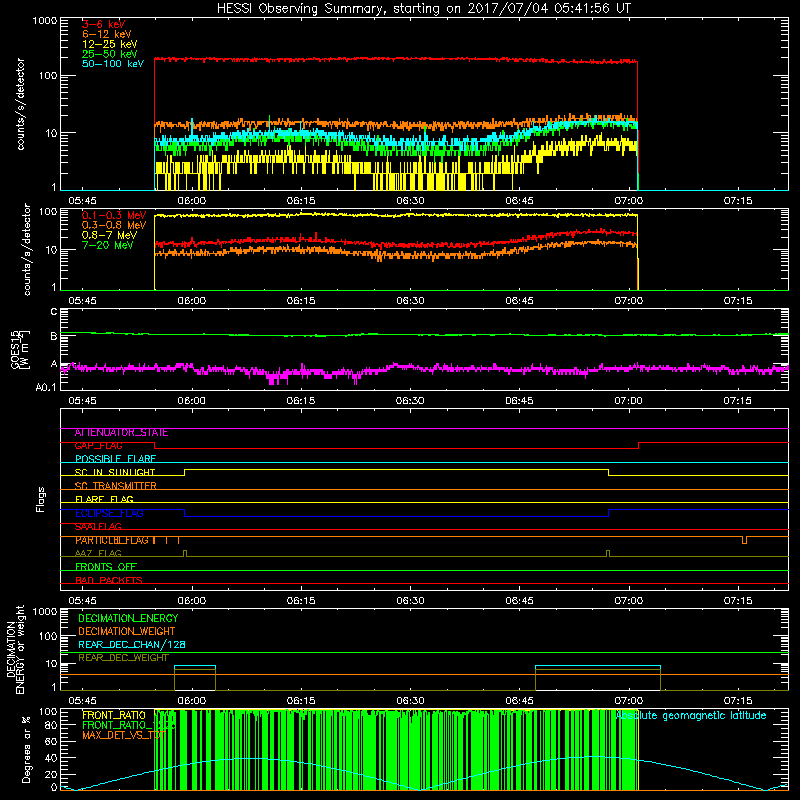Click the 06:30 time label under the keV panel
The height and width of the screenshot is (800, 800).
(410, 201)
